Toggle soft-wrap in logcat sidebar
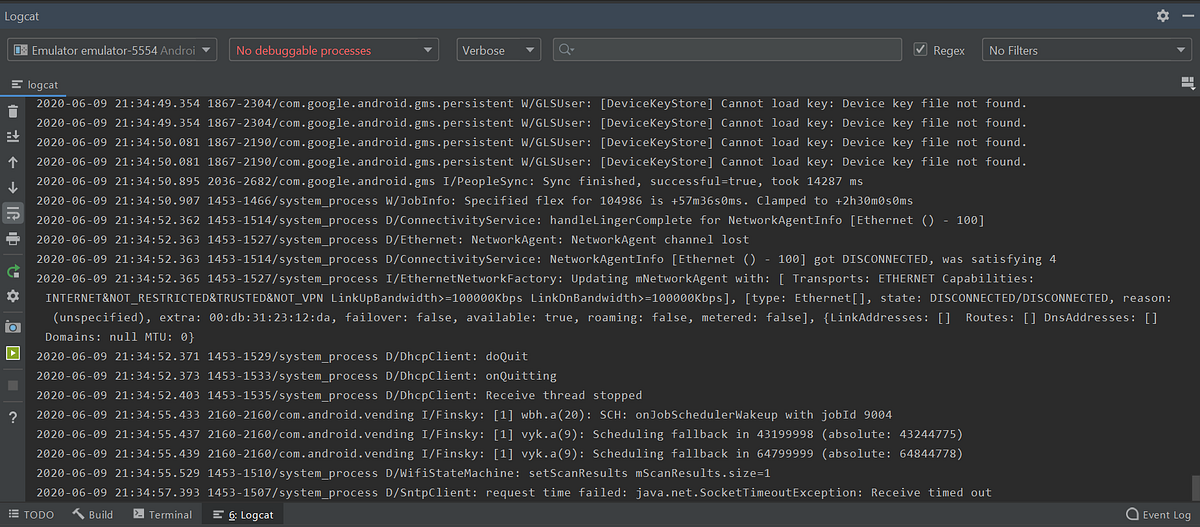Screen dimensions: 1200x527 (x=13, y=213)
